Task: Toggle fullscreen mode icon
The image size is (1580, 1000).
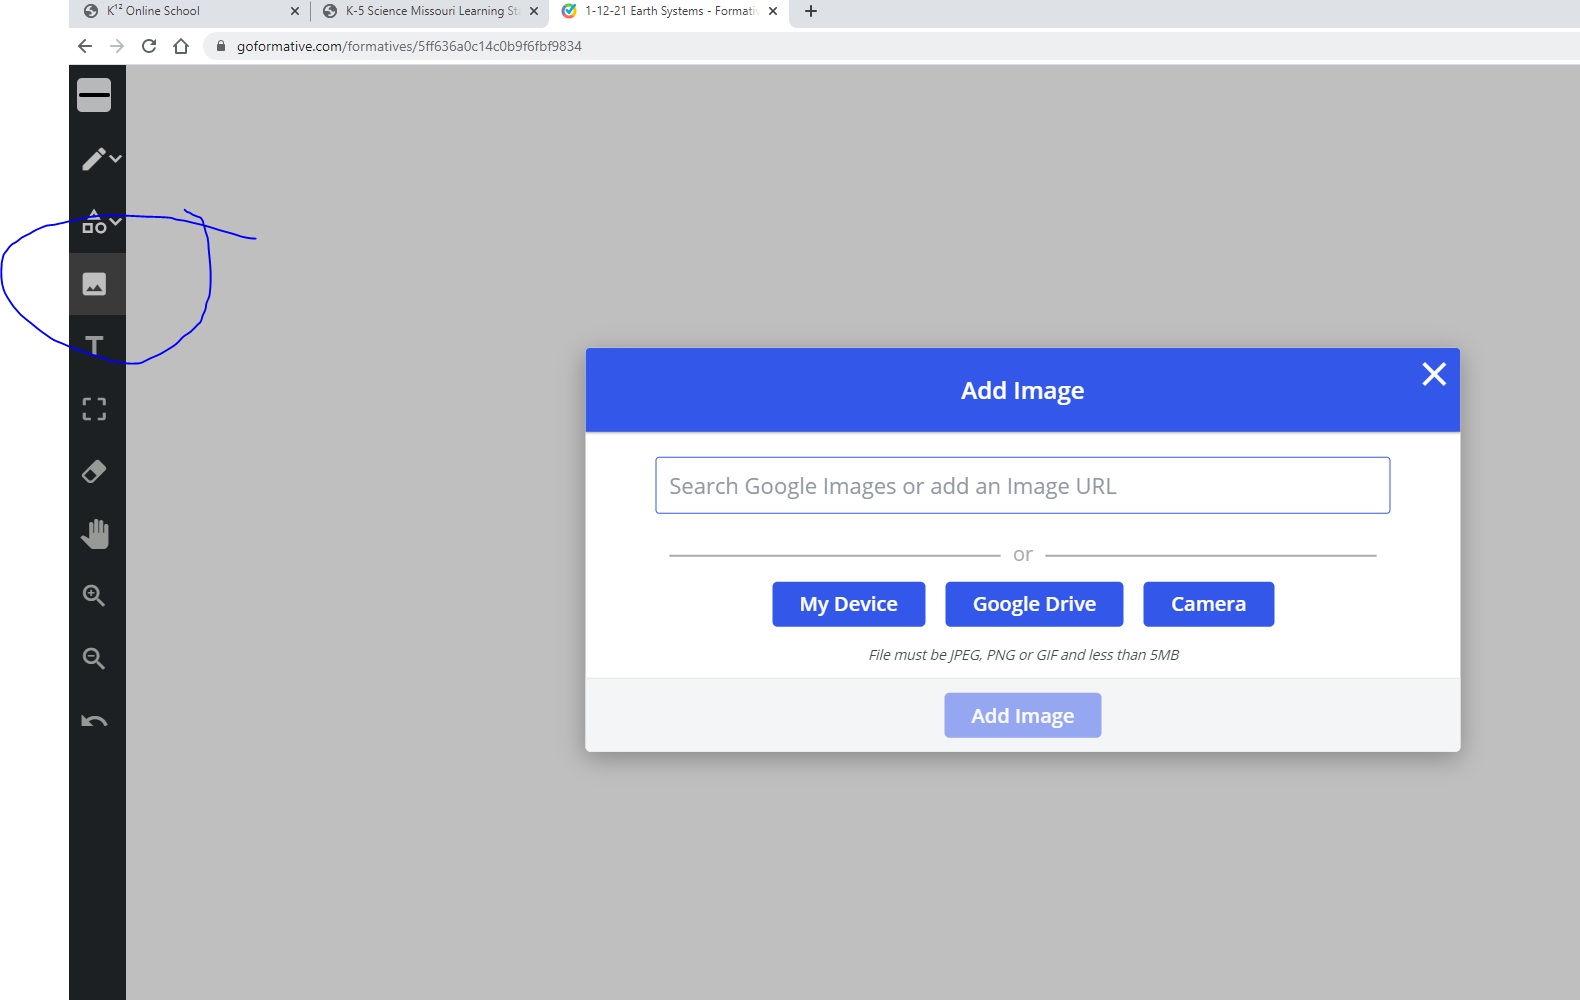Action: click(94, 409)
